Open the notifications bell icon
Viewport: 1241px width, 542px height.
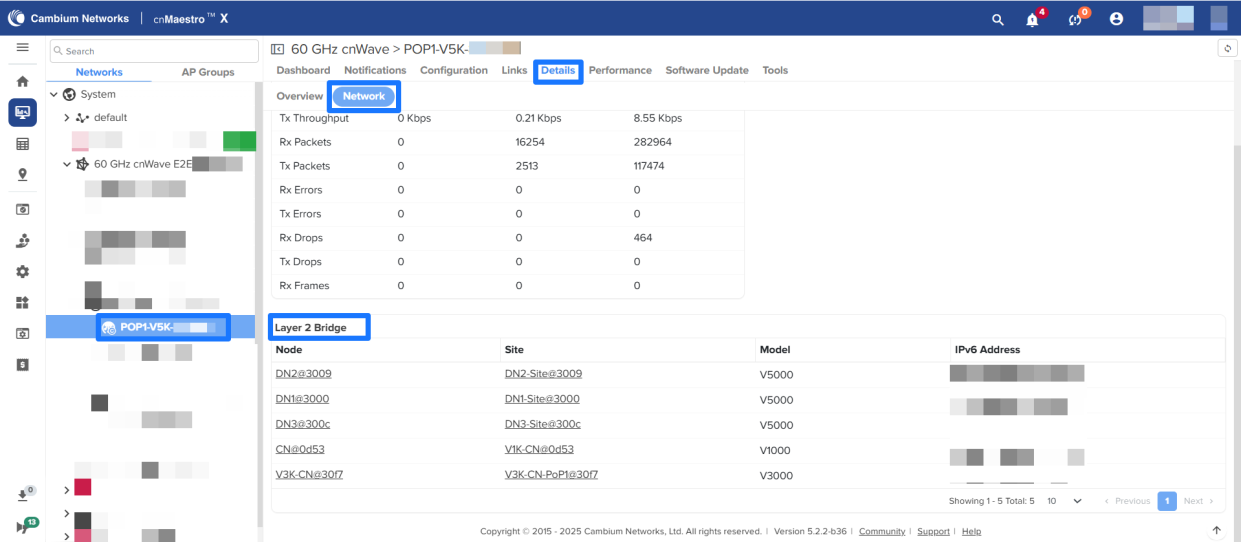coord(1032,19)
